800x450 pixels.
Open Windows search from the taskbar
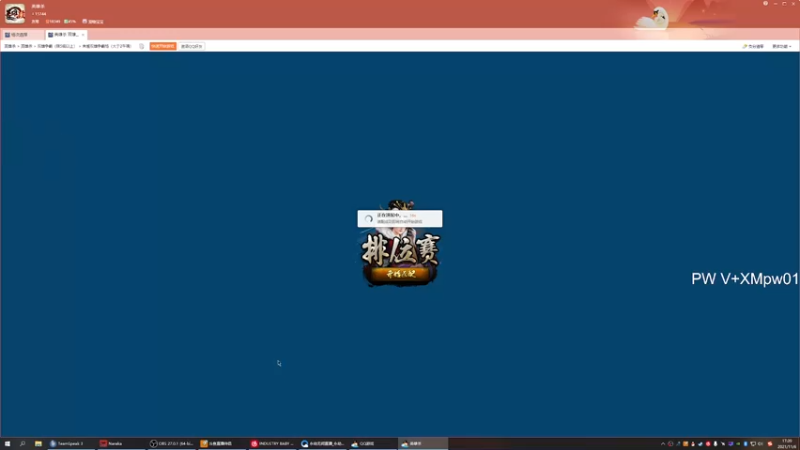pos(22,444)
